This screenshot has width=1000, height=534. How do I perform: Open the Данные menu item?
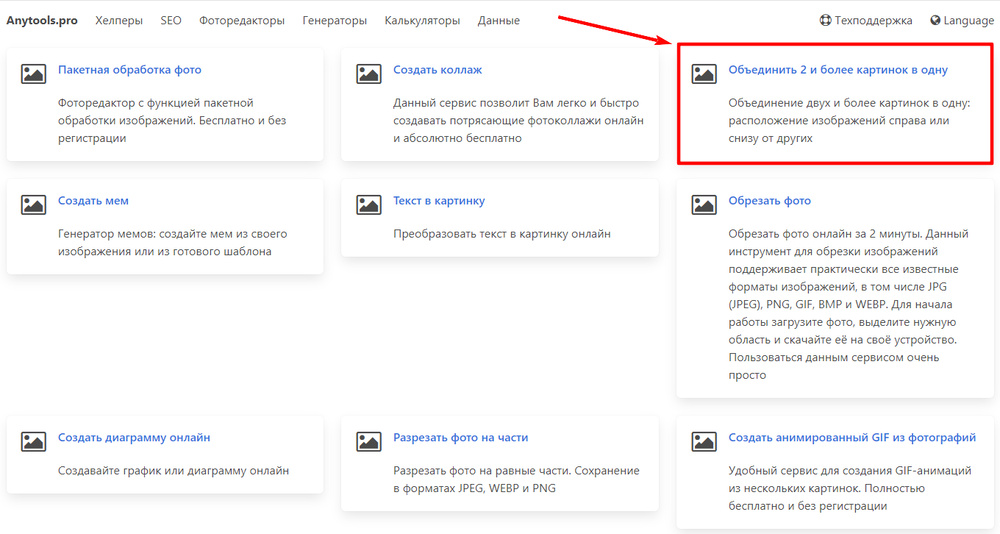[x=498, y=20]
